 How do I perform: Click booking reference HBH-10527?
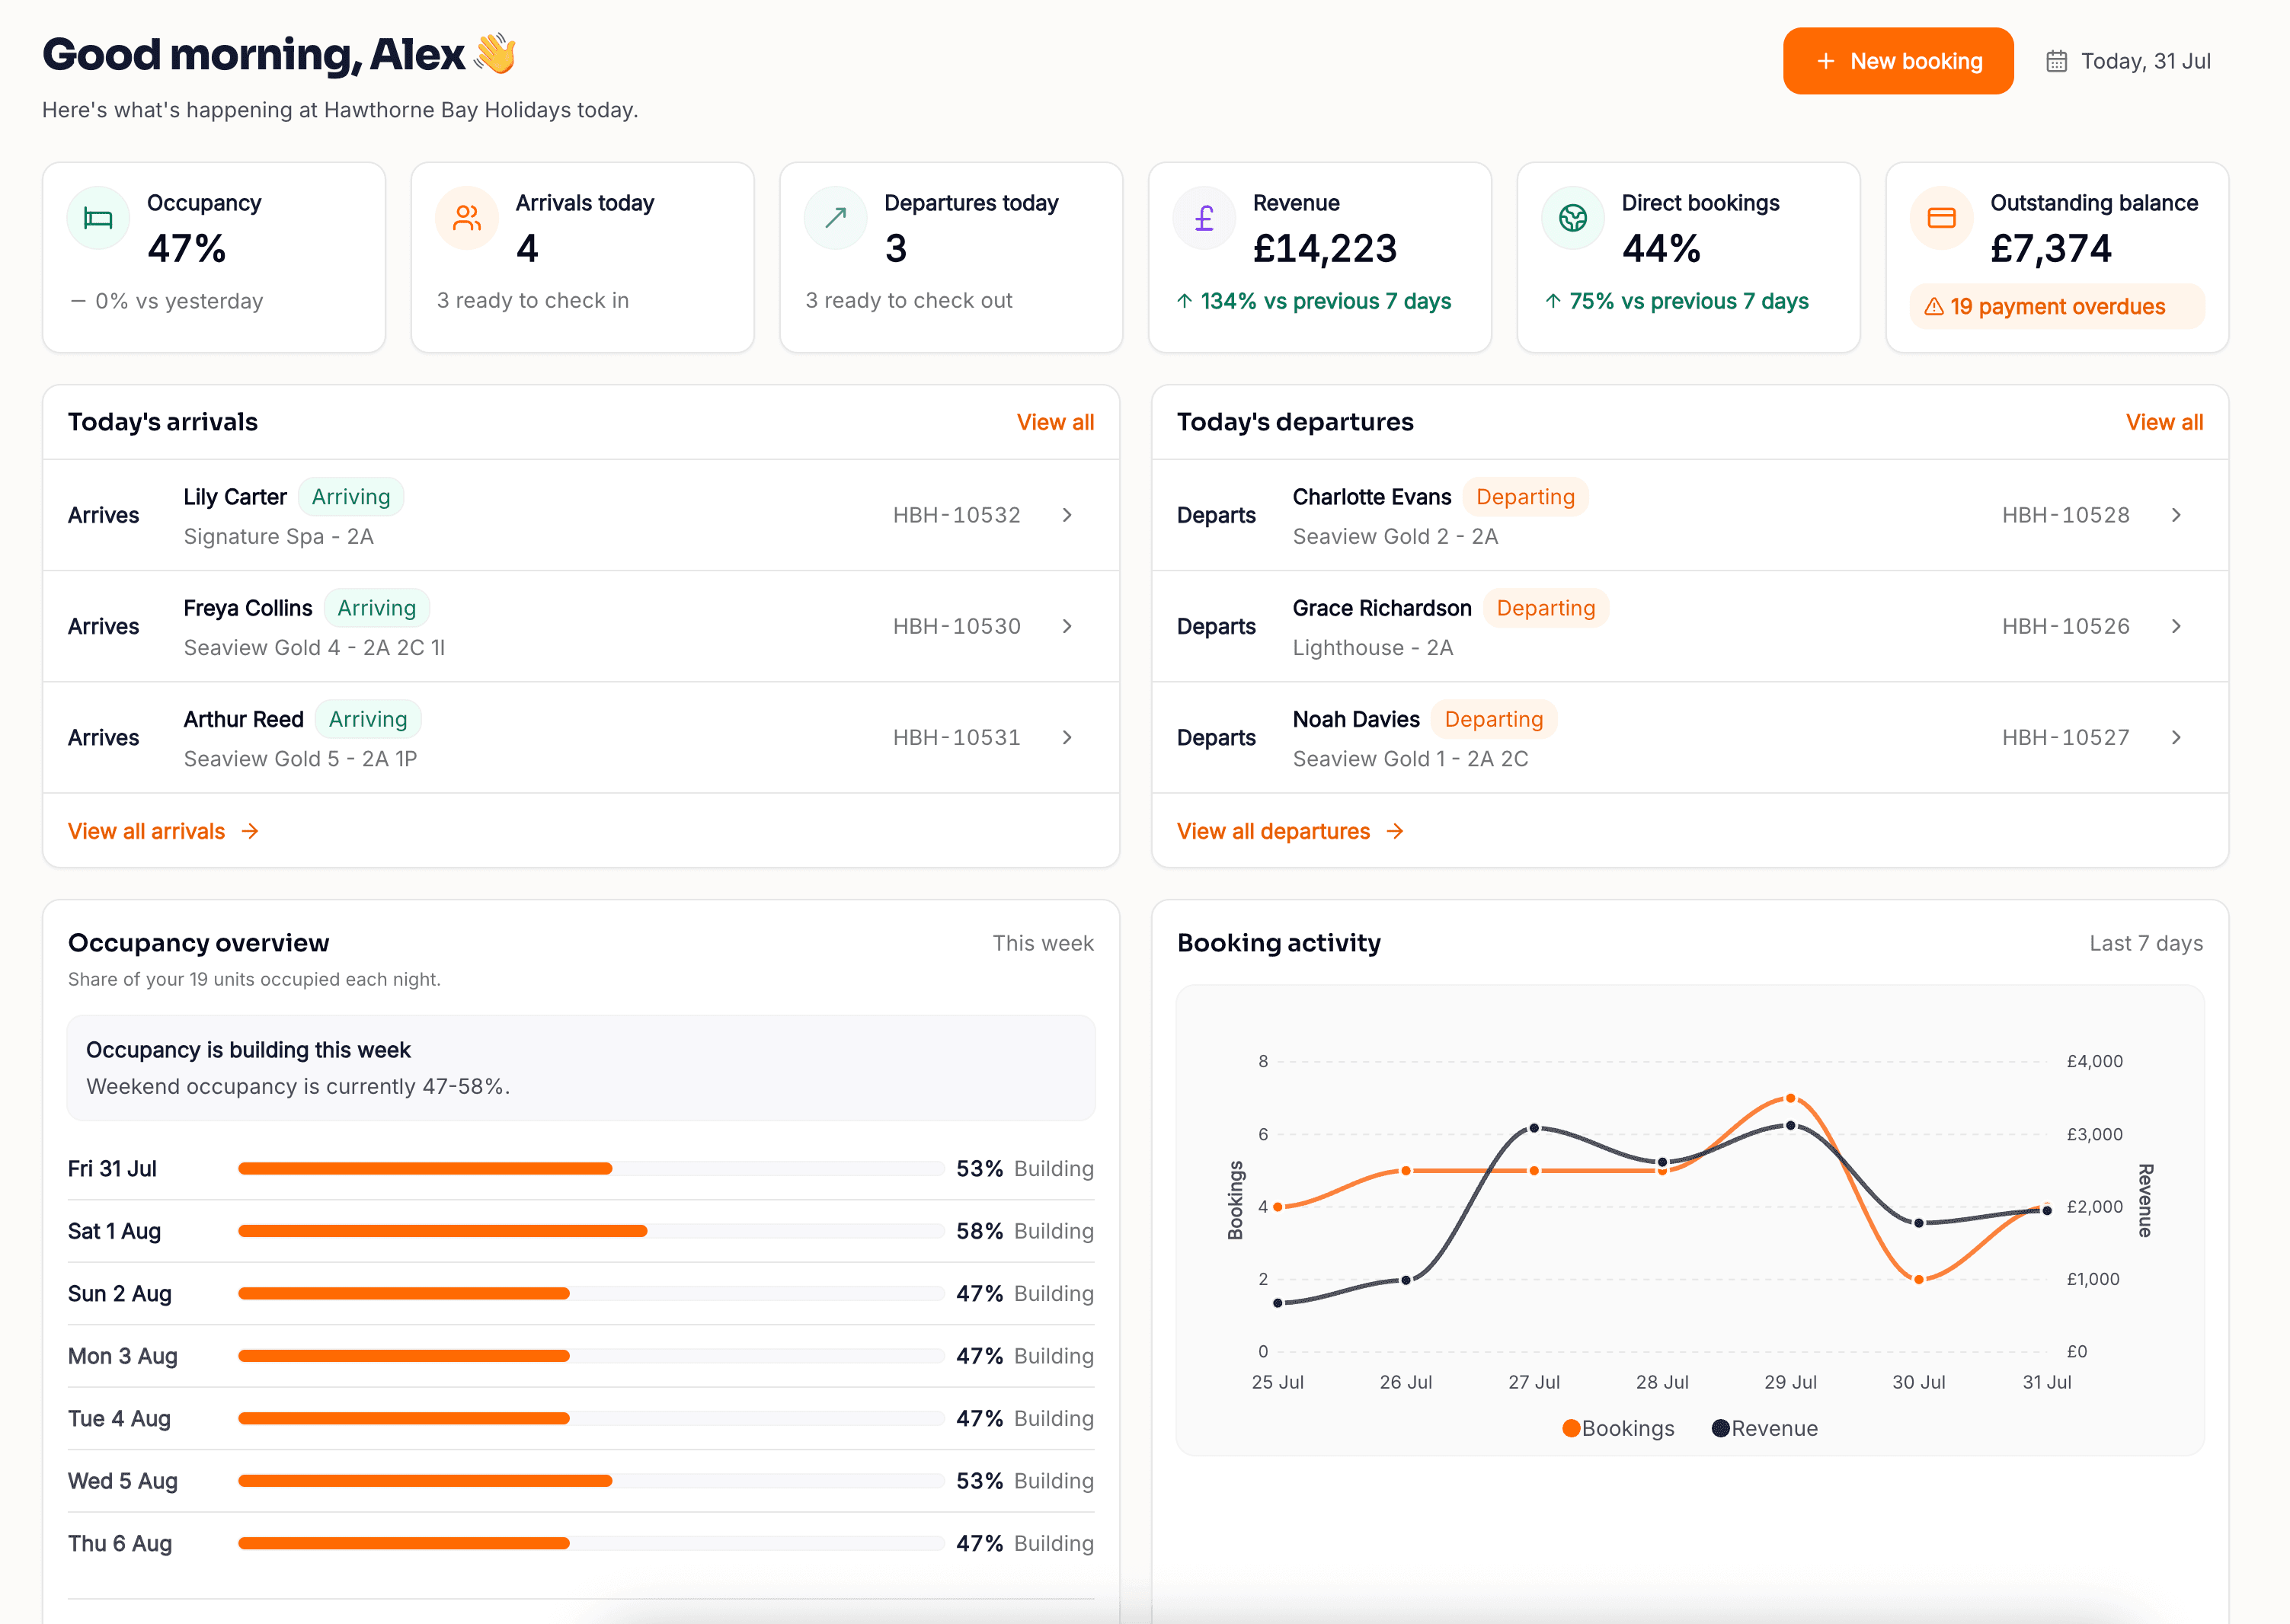point(2066,737)
